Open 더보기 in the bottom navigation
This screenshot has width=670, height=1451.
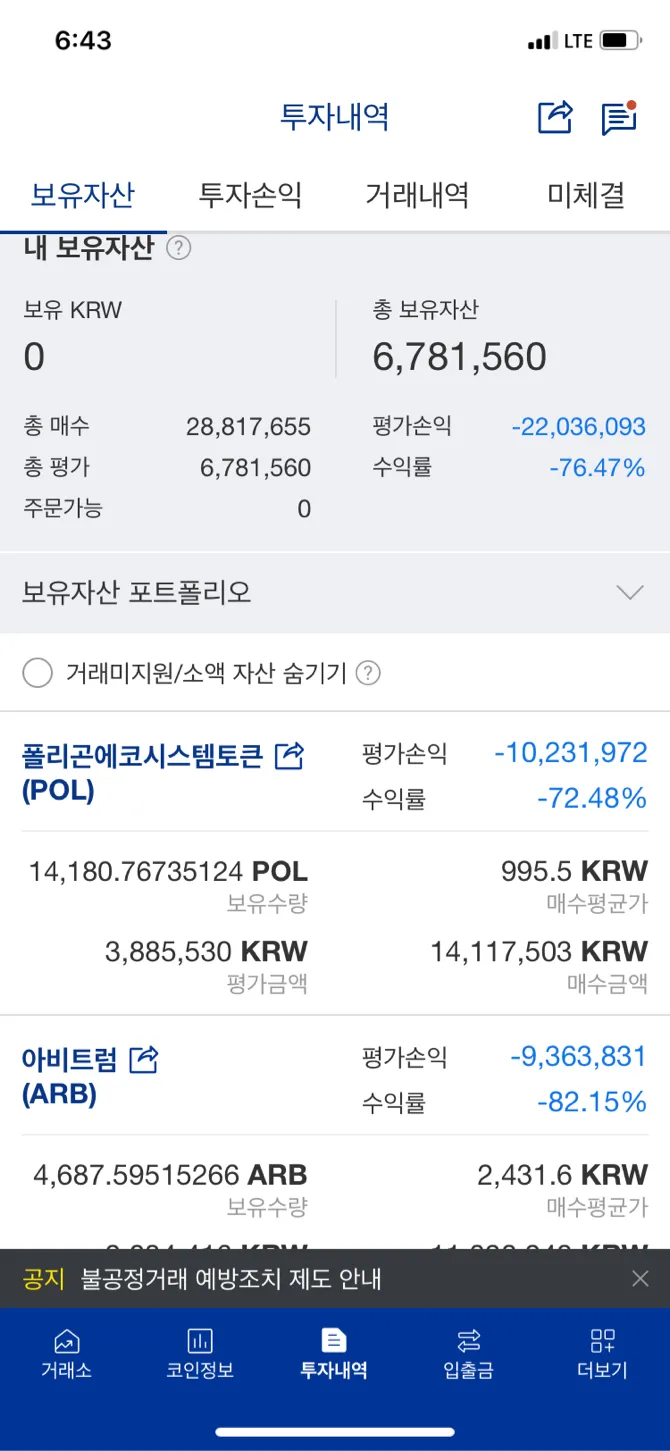[x=602, y=1353]
